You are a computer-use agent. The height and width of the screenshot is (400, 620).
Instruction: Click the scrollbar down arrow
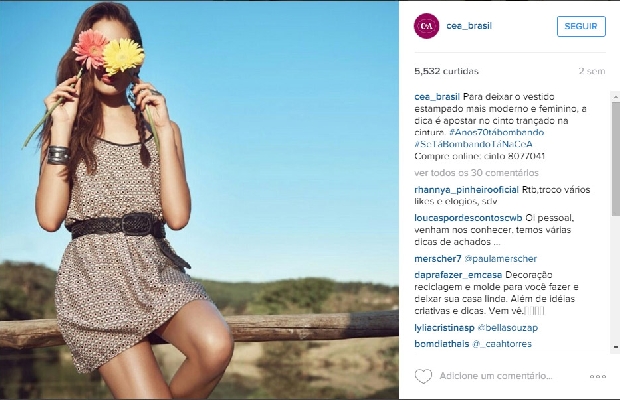616,347
